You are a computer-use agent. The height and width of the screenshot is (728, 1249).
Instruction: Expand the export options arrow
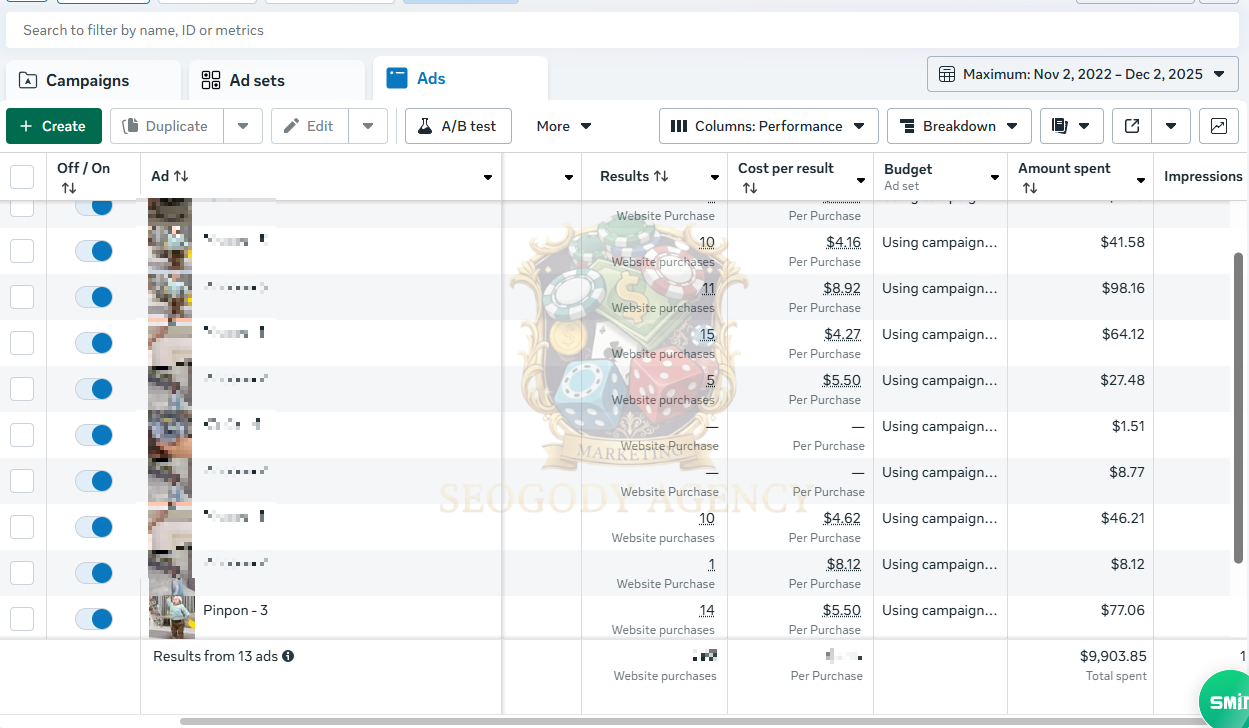coord(1171,126)
